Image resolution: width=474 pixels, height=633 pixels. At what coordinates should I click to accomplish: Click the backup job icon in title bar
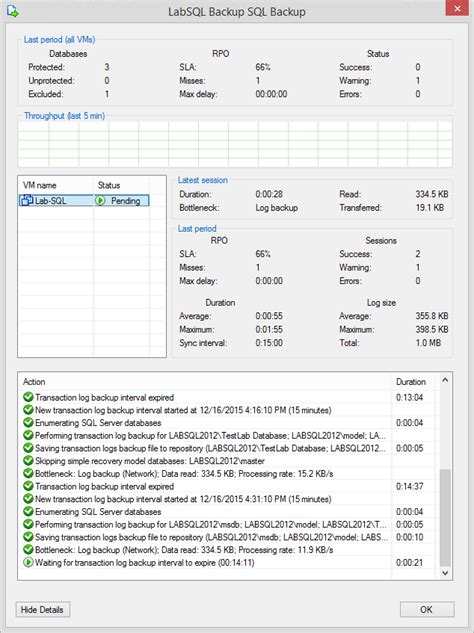click(13, 11)
